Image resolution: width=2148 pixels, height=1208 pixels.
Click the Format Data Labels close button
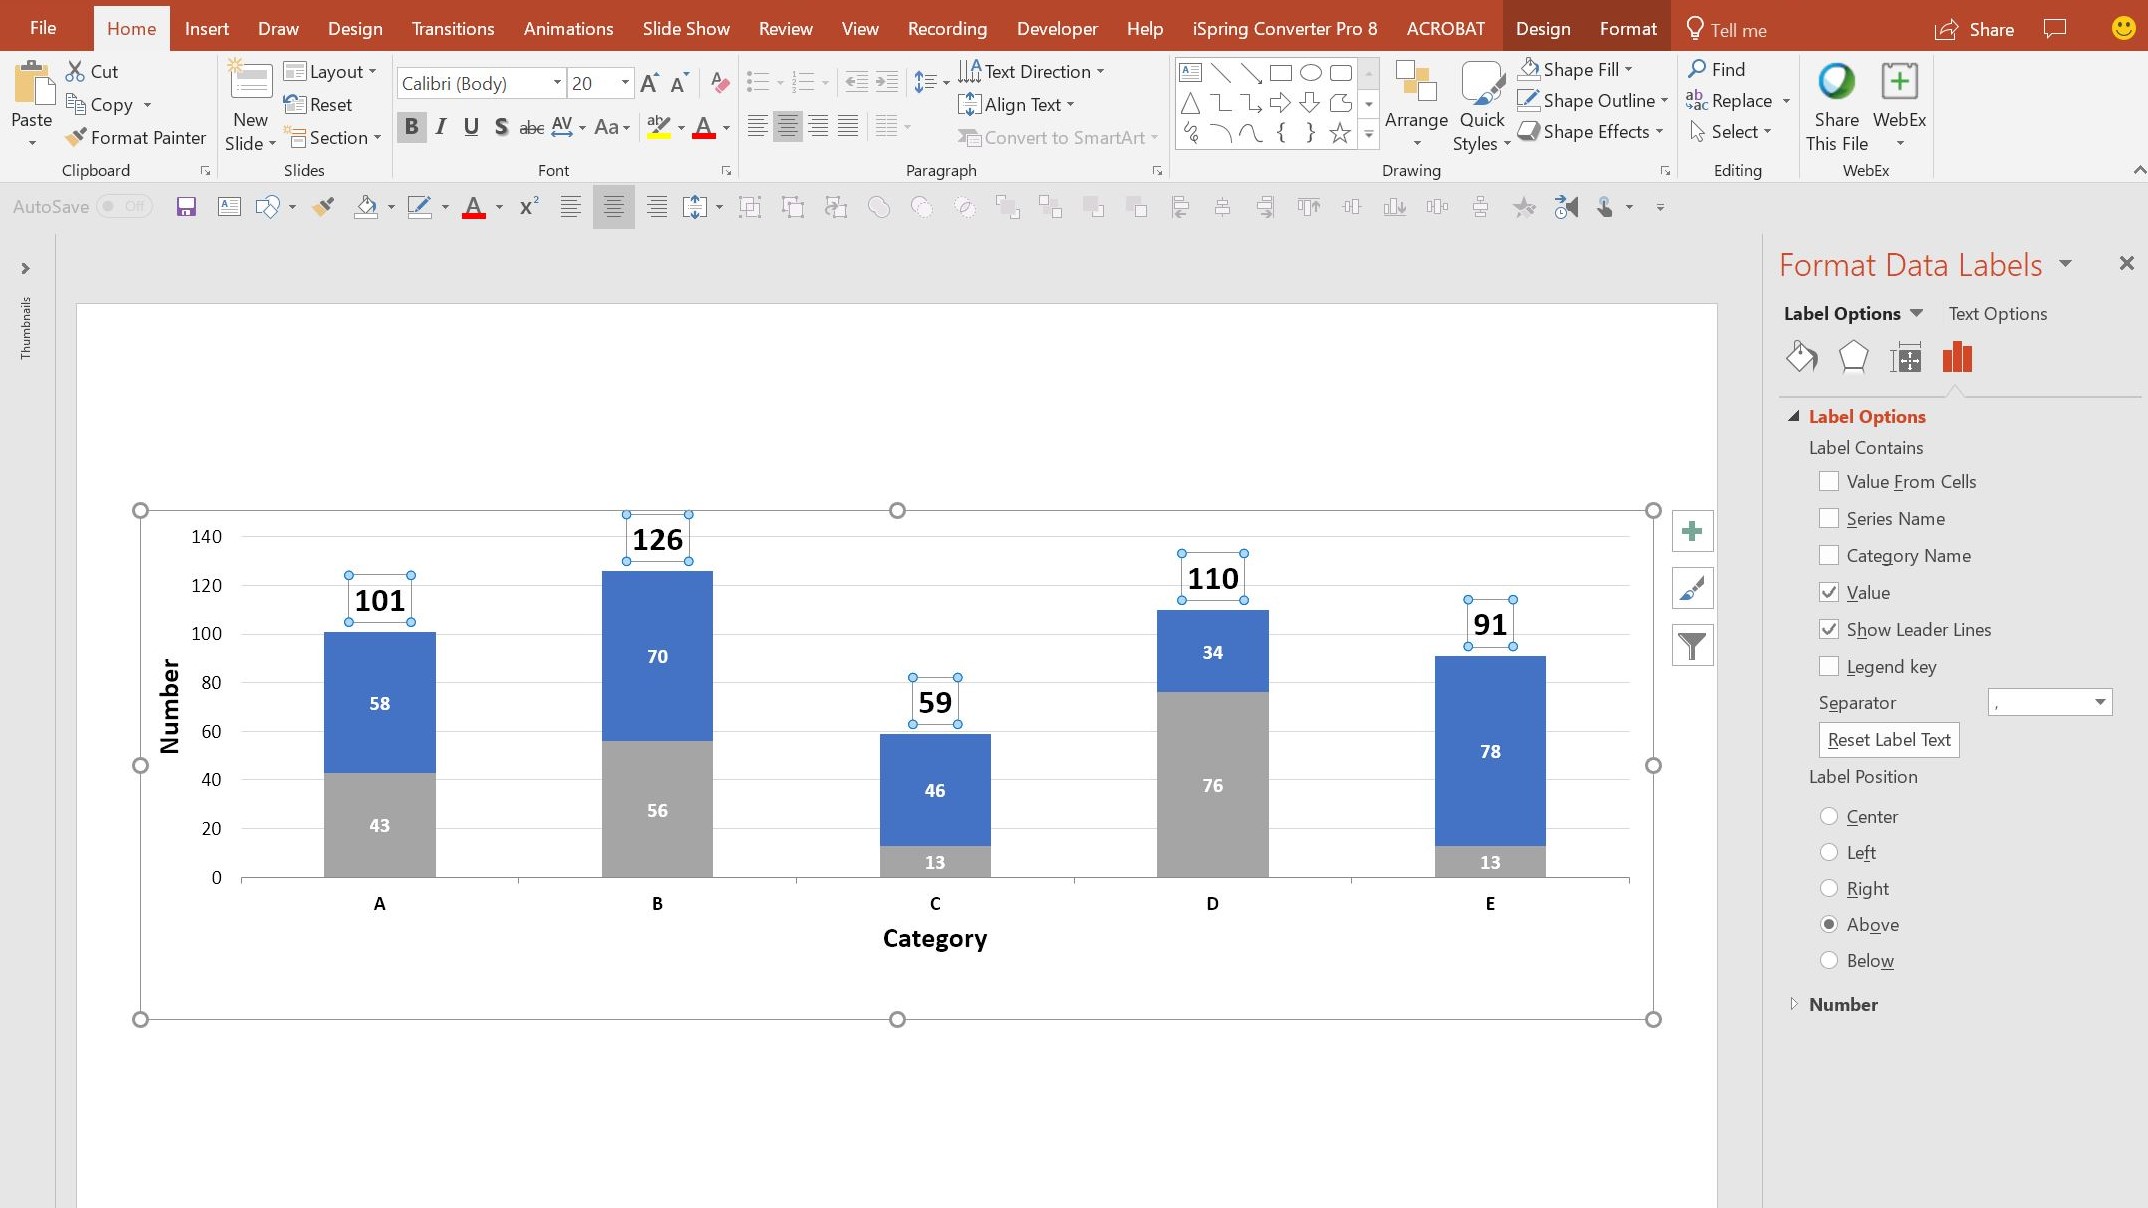(x=2126, y=264)
